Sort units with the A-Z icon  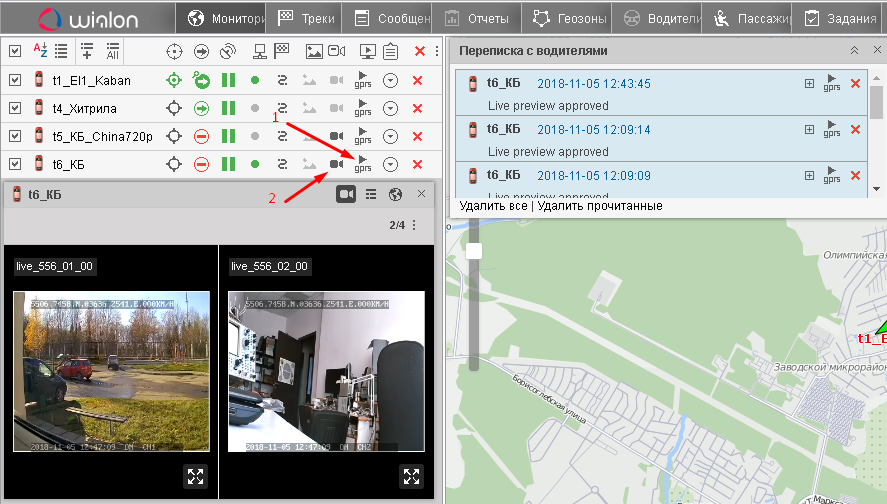point(41,51)
